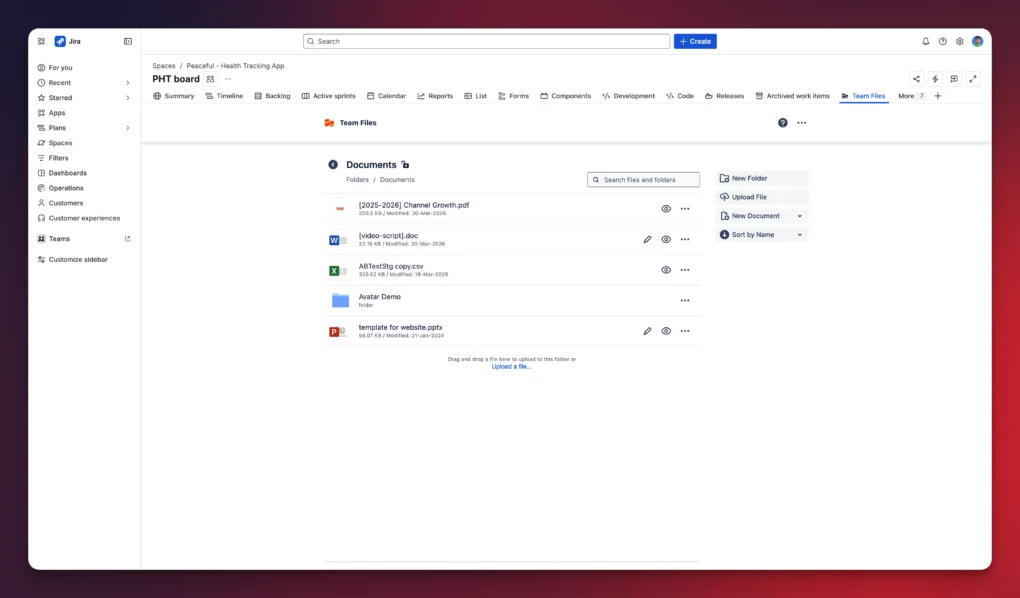Click Folders in the Documents breadcrumb
This screenshot has width=1020, height=598.
tap(357, 180)
